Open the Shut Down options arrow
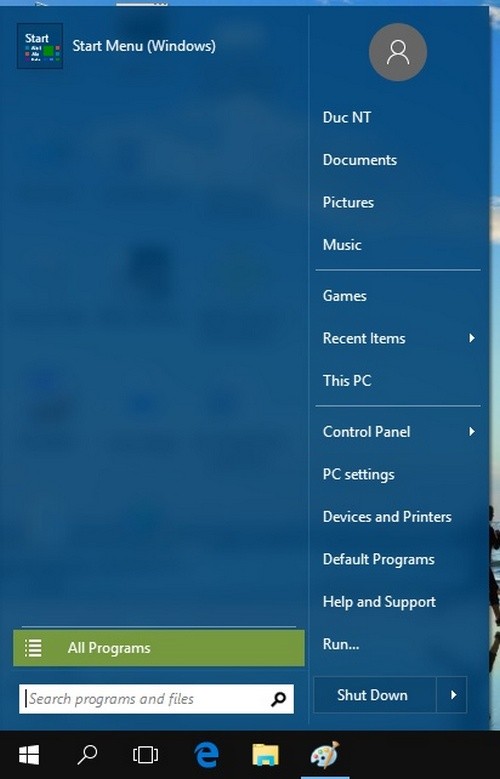This screenshot has height=779, width=500. [452, 695]
